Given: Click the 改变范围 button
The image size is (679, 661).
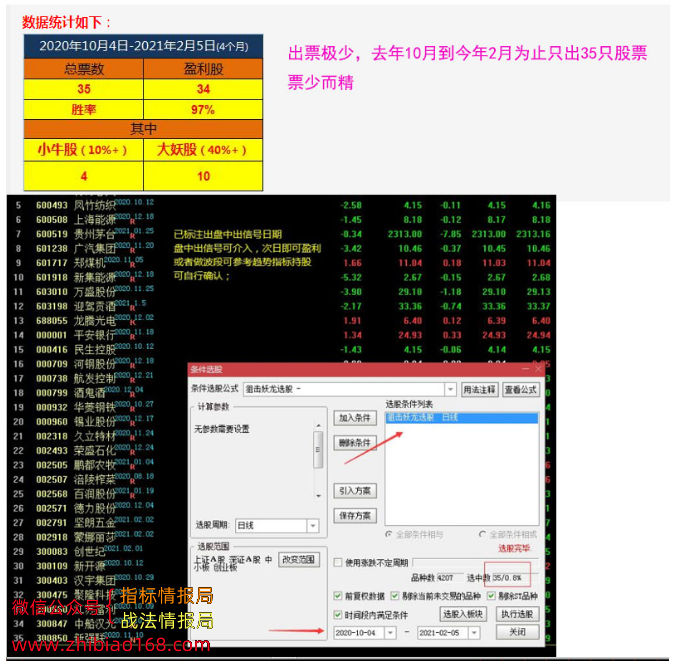Looking at the screenshot, I should [x=299, y=559].
